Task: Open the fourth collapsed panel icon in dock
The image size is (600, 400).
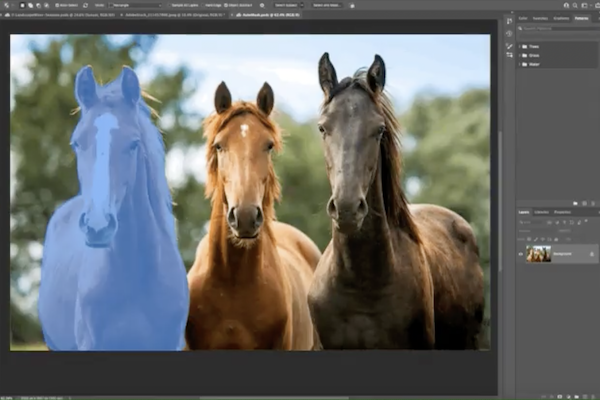Action: click(x=509, y=56)
